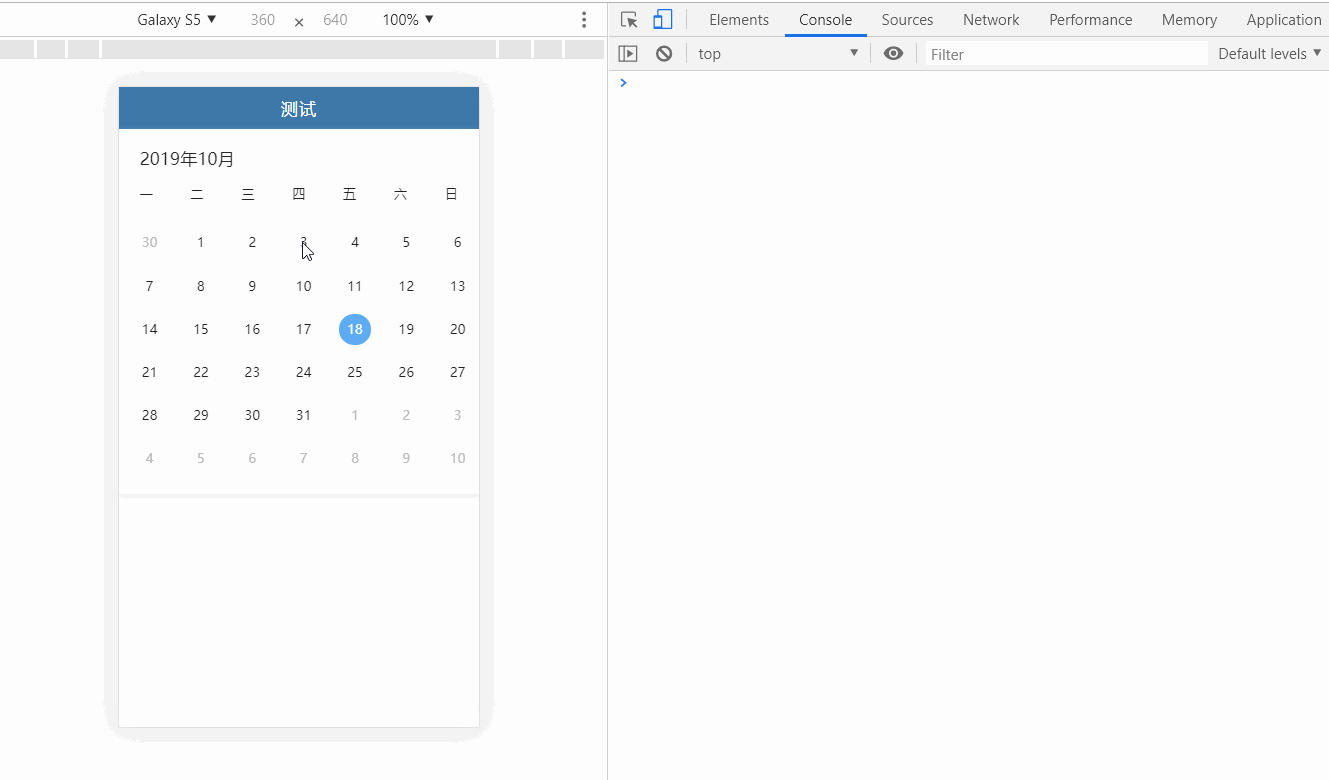
Task: Open the top JavaScript context dropdown
Action: 778,54
